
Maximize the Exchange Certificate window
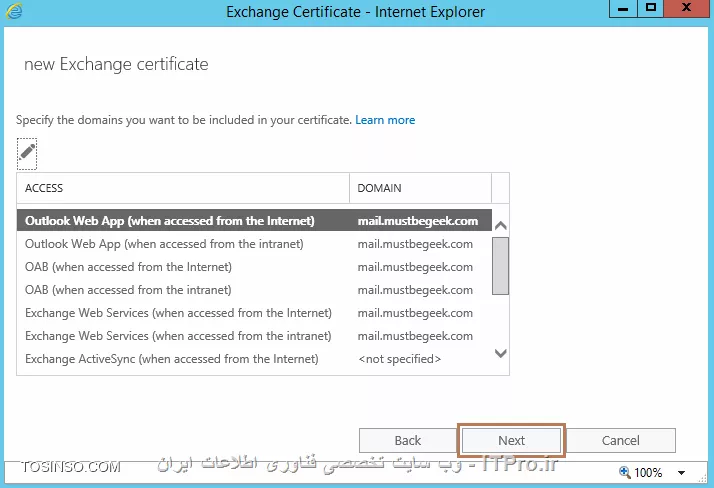[650, 8]
